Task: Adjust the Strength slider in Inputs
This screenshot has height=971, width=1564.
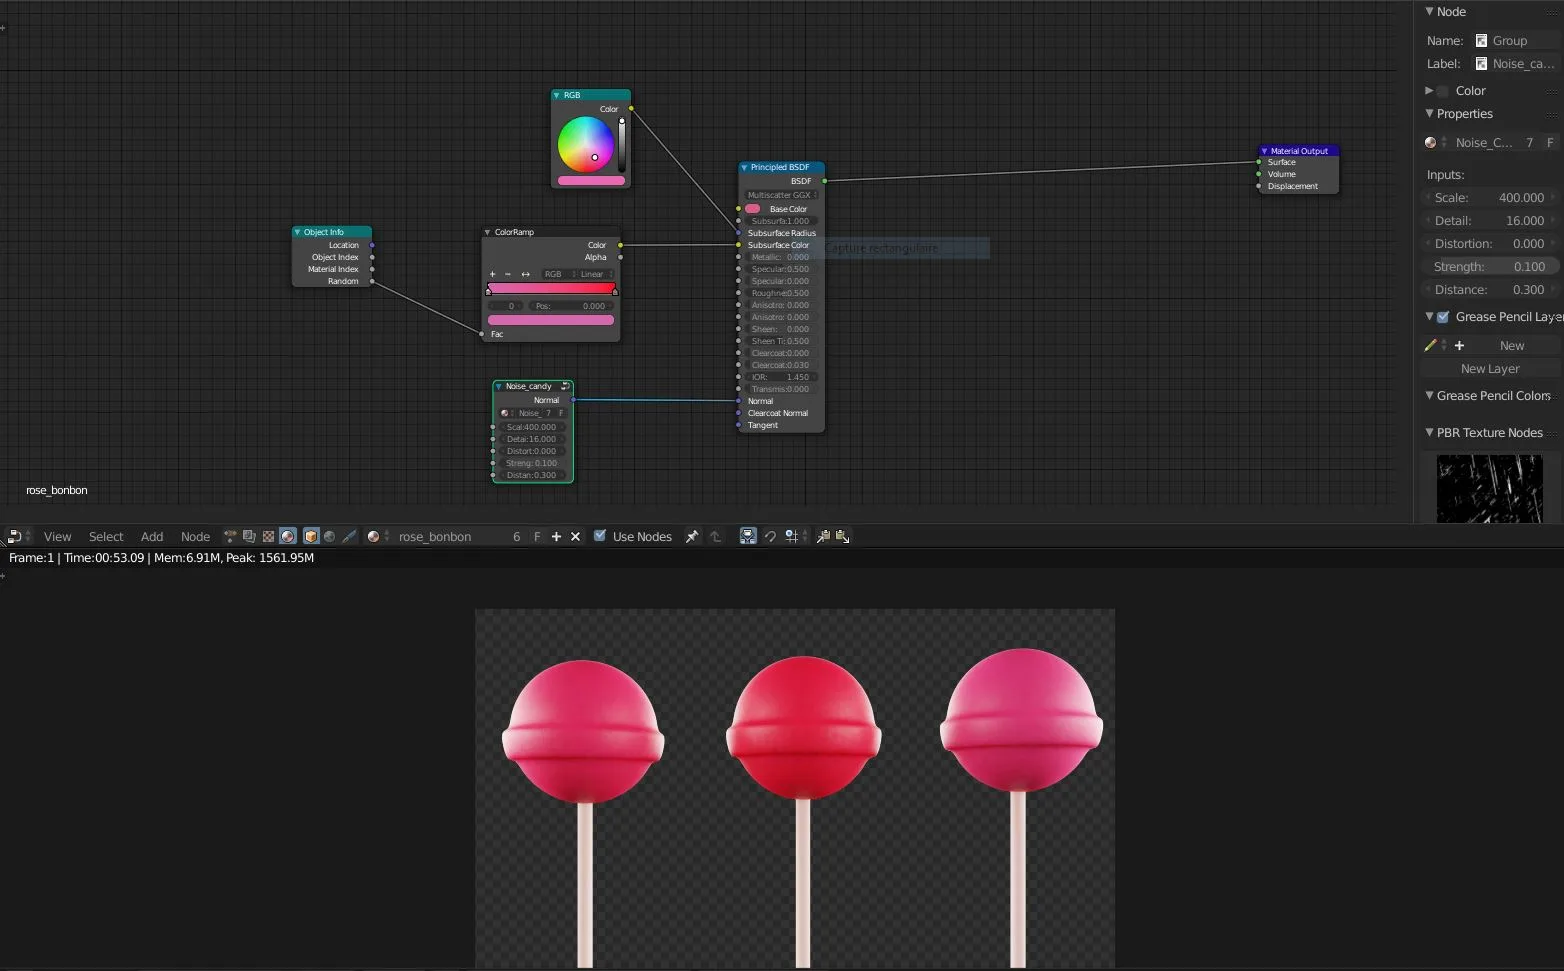Action: pos(1490,267)
